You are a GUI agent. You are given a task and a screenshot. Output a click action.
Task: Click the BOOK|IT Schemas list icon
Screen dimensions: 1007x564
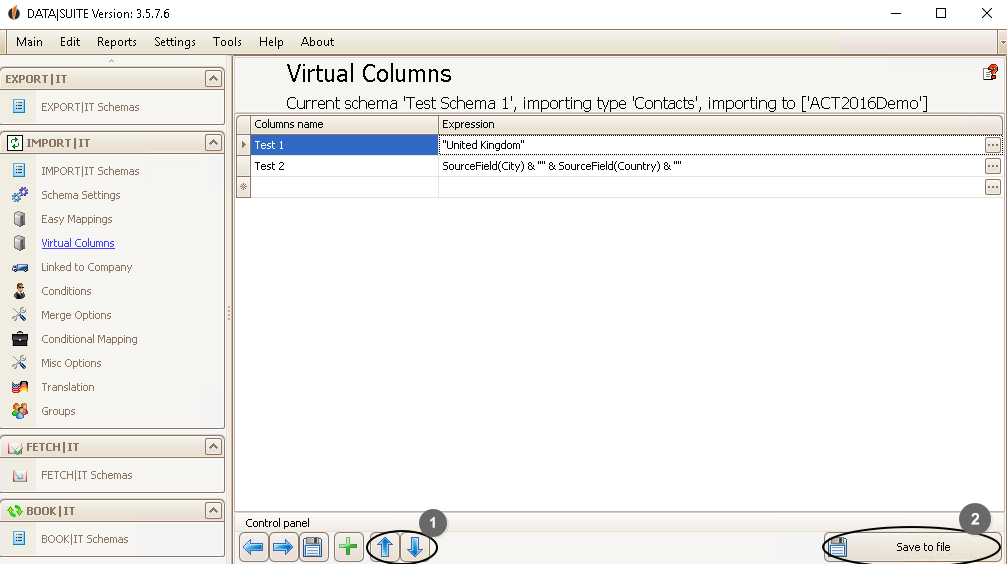coord(19,538)
